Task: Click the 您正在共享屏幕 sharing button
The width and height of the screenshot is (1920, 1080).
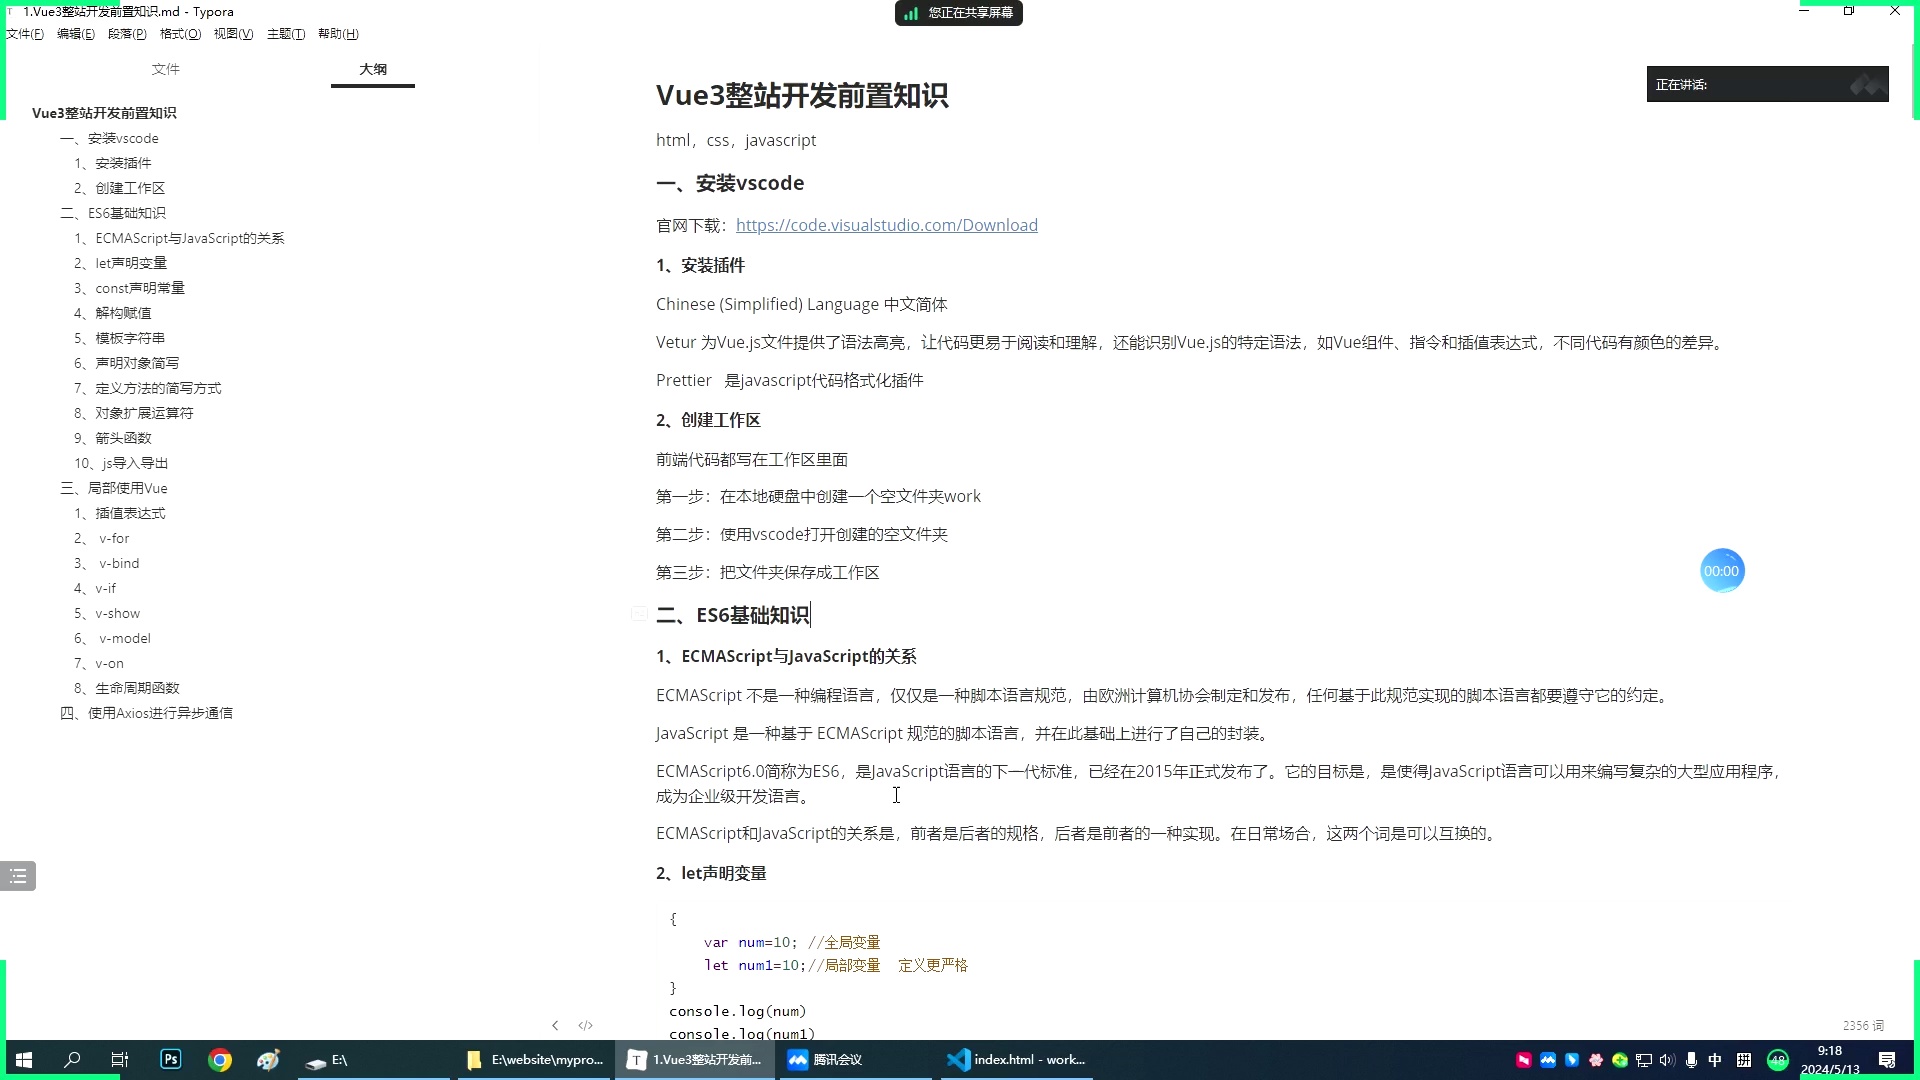Action: (957, 13)
